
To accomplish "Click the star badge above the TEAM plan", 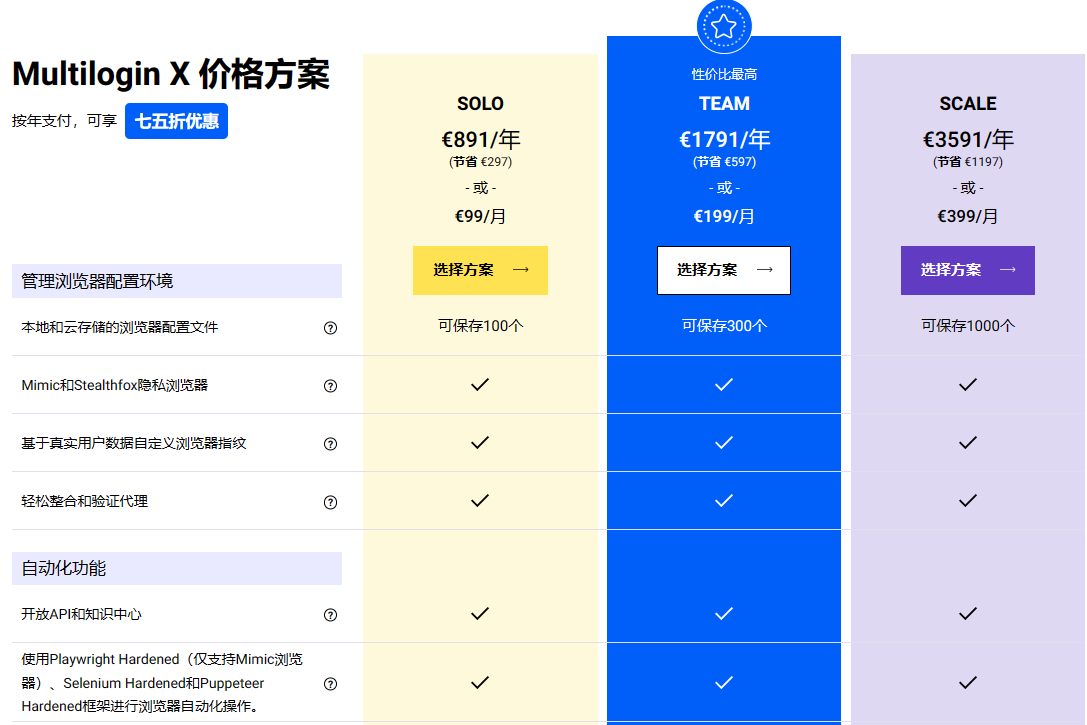I will (x=724, y=26).
